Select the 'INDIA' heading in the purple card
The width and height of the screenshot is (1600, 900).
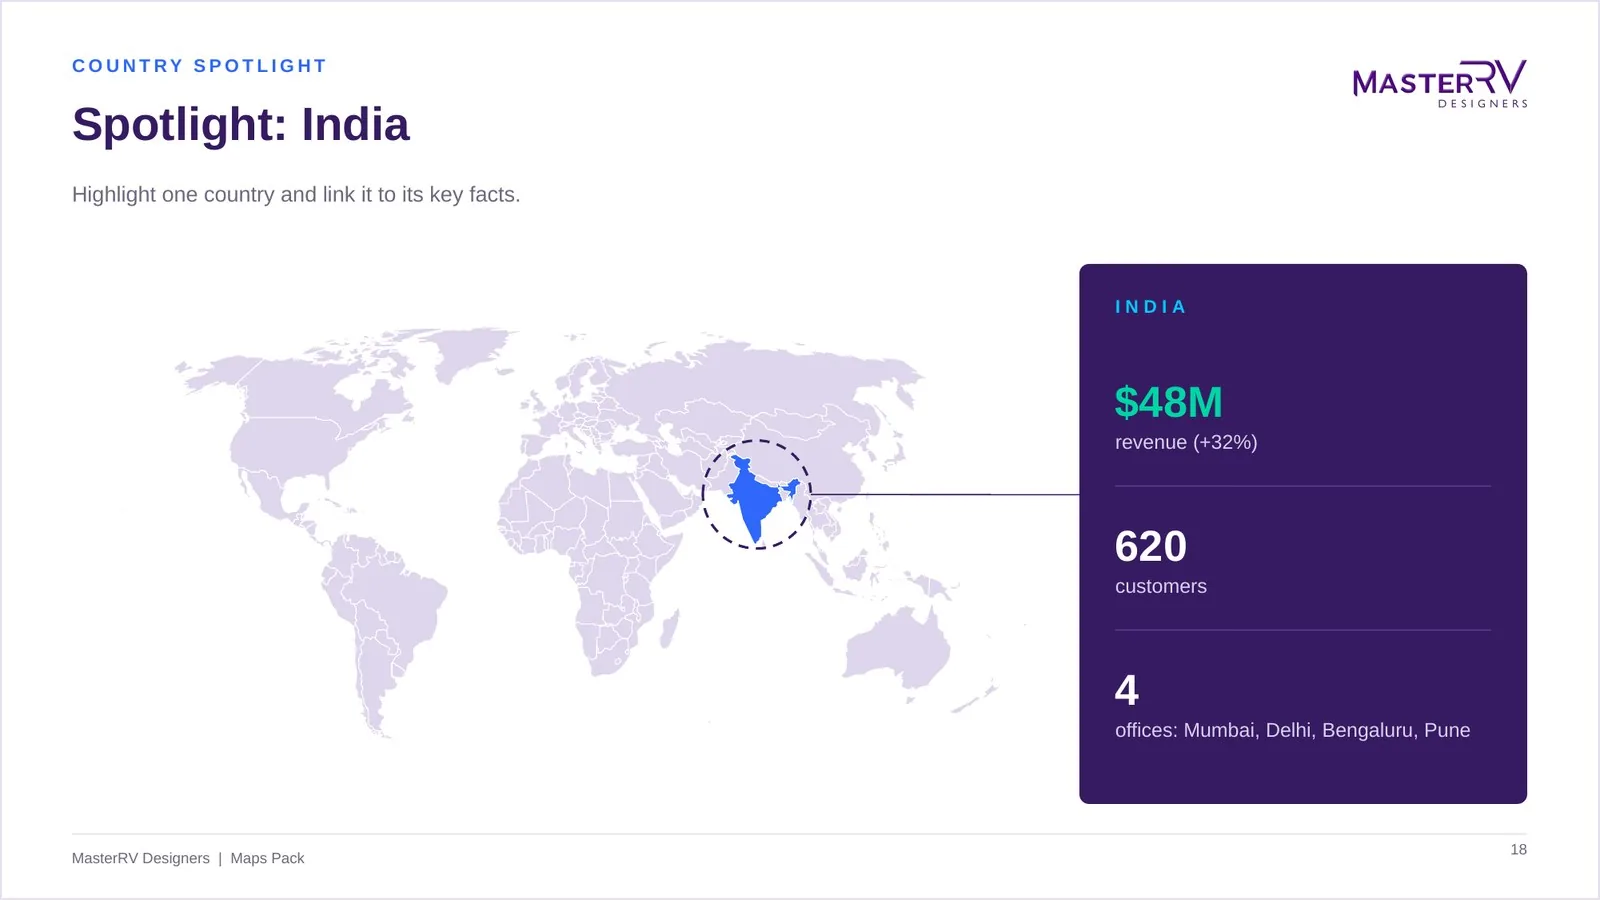[x=1151, y=307]
